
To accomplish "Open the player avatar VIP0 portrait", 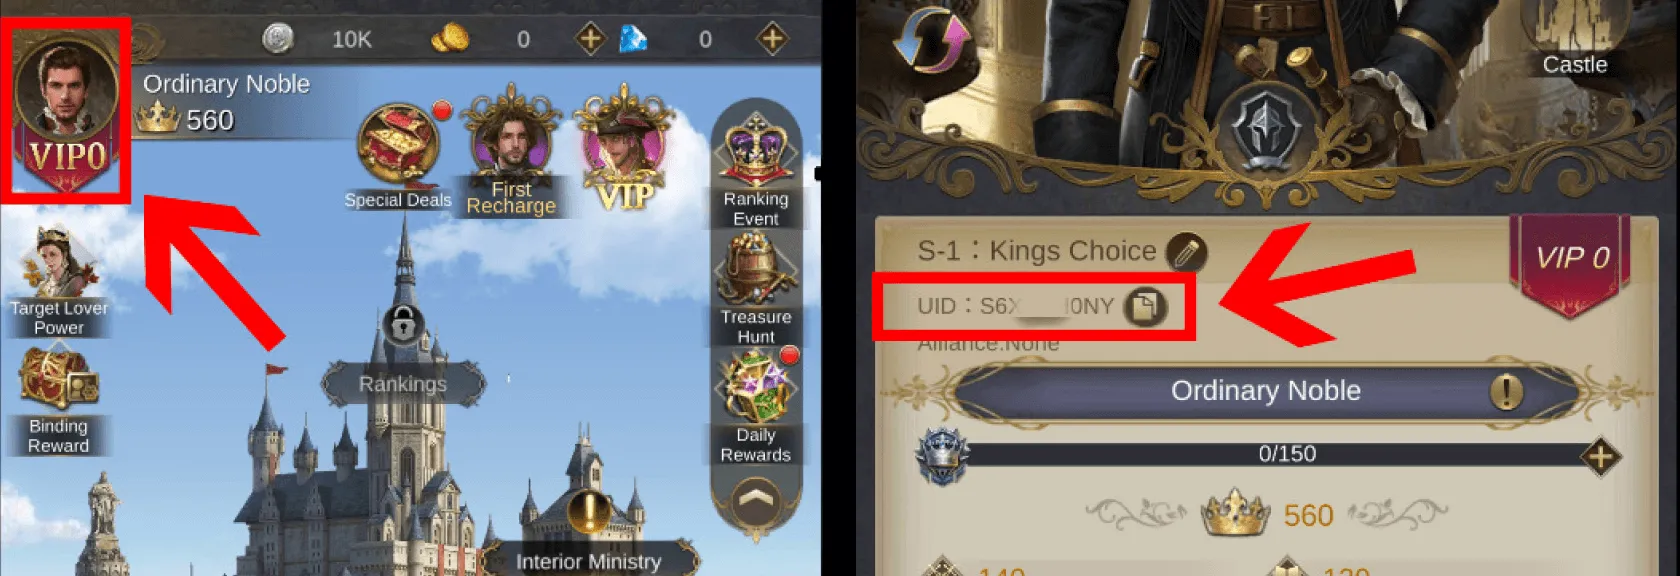I will (x=66, y=110).
